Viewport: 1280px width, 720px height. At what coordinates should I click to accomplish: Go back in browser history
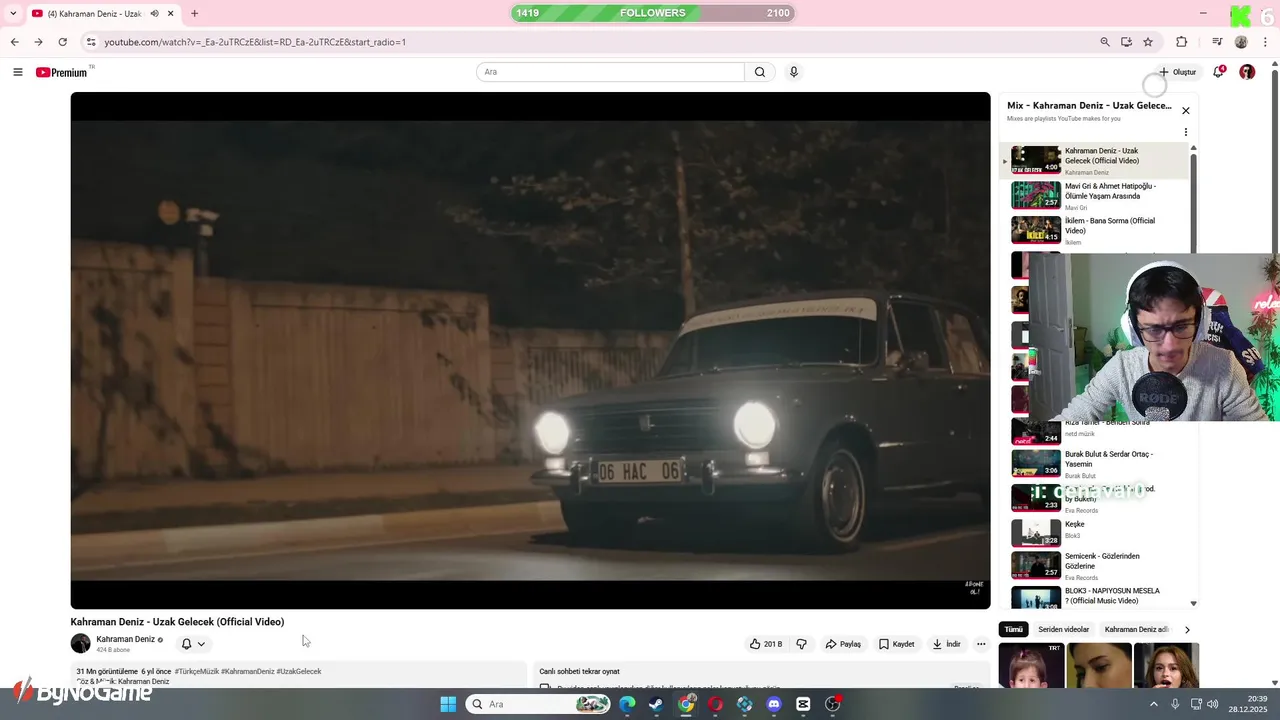click(x=14, y=42)
